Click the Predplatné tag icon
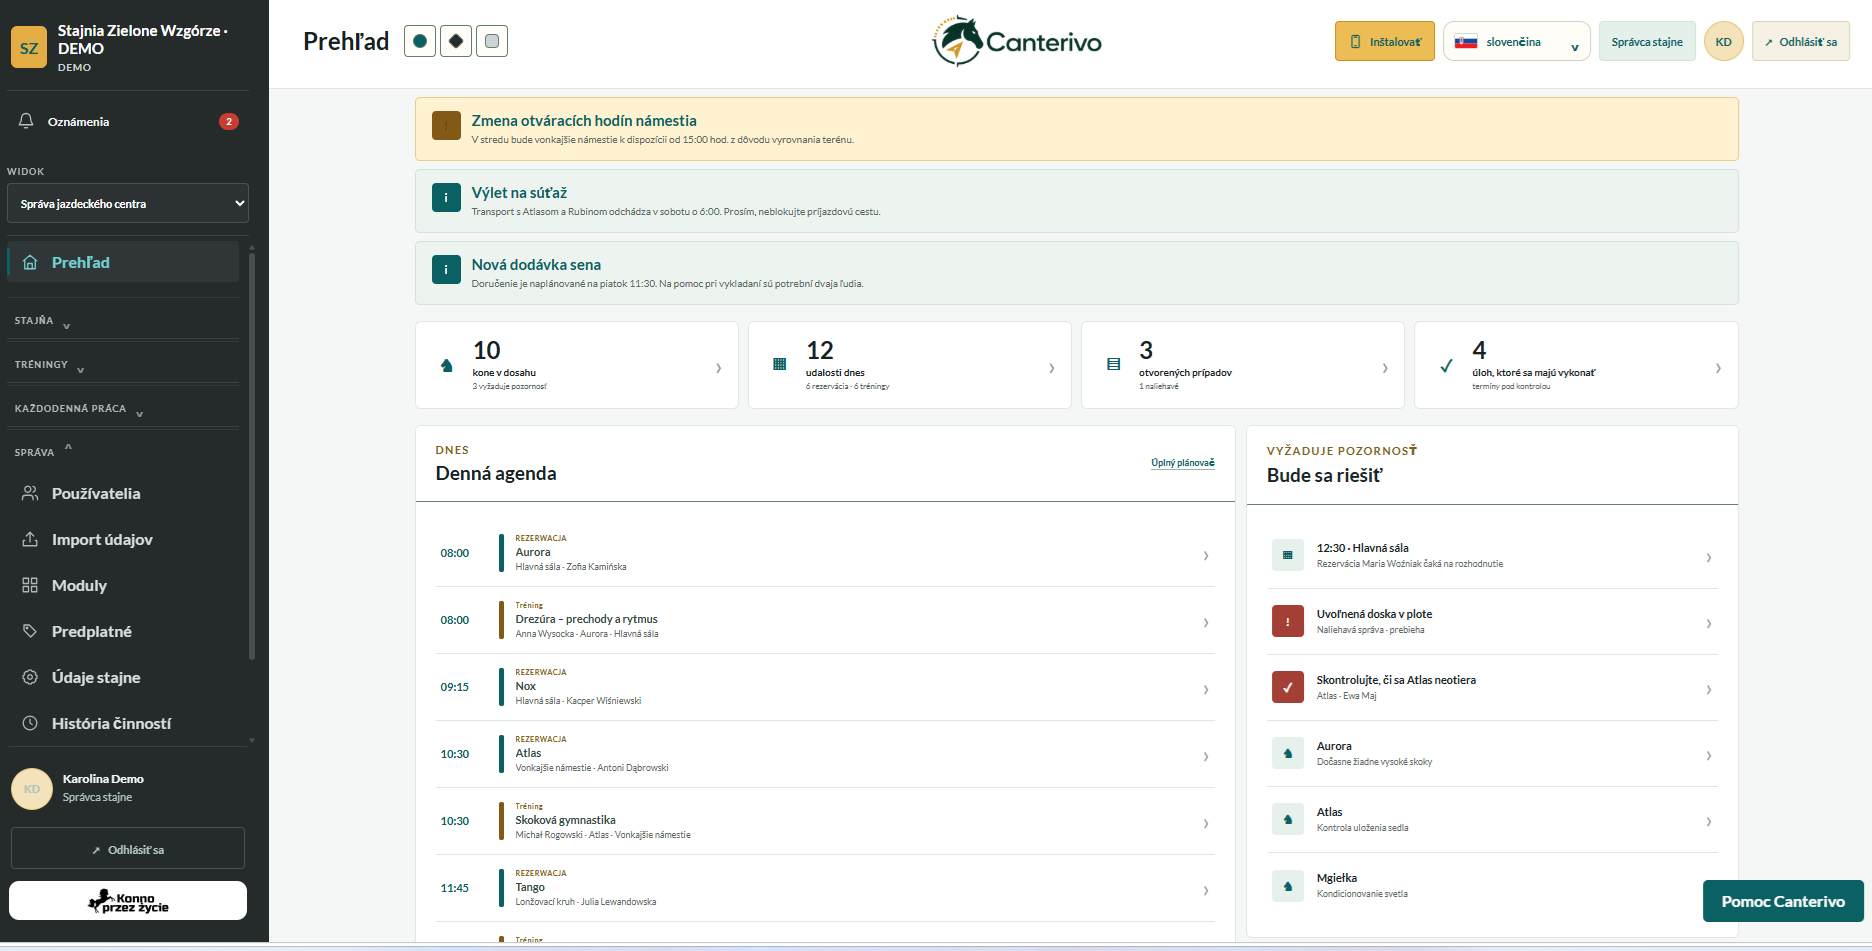The image size is (1872, 951). point(30,631)
